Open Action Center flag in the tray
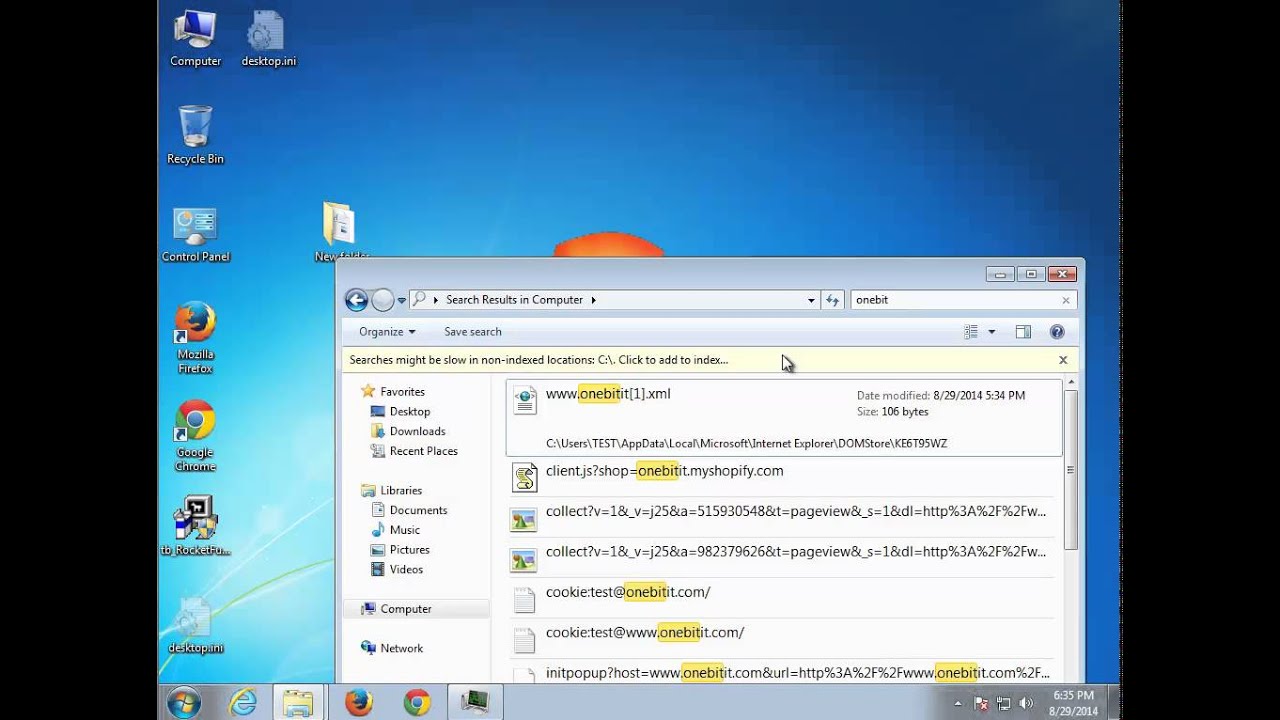 point(981,704)
